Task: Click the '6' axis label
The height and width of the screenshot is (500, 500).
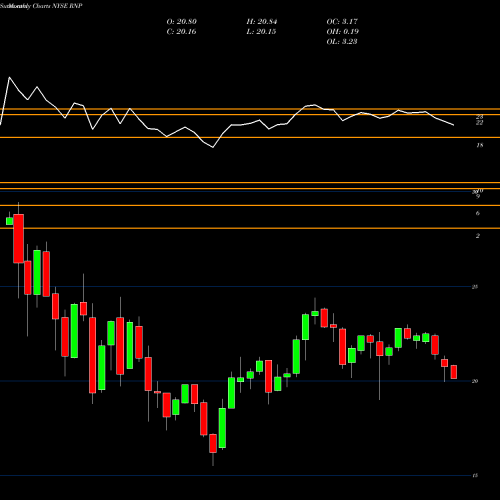Action: coord(478,213)
